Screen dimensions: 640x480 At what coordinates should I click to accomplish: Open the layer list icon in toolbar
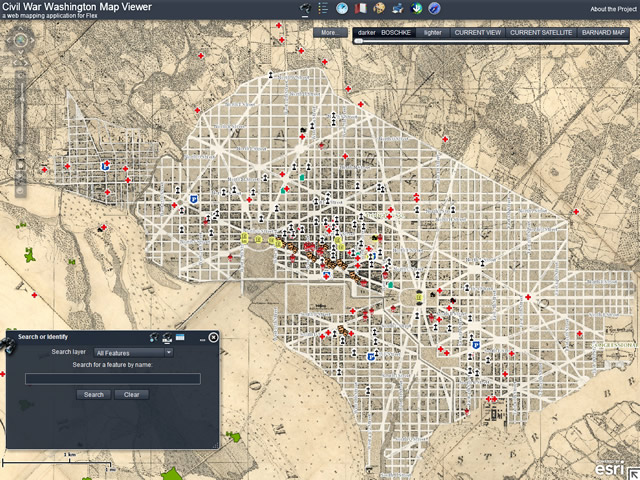point(322,8)
